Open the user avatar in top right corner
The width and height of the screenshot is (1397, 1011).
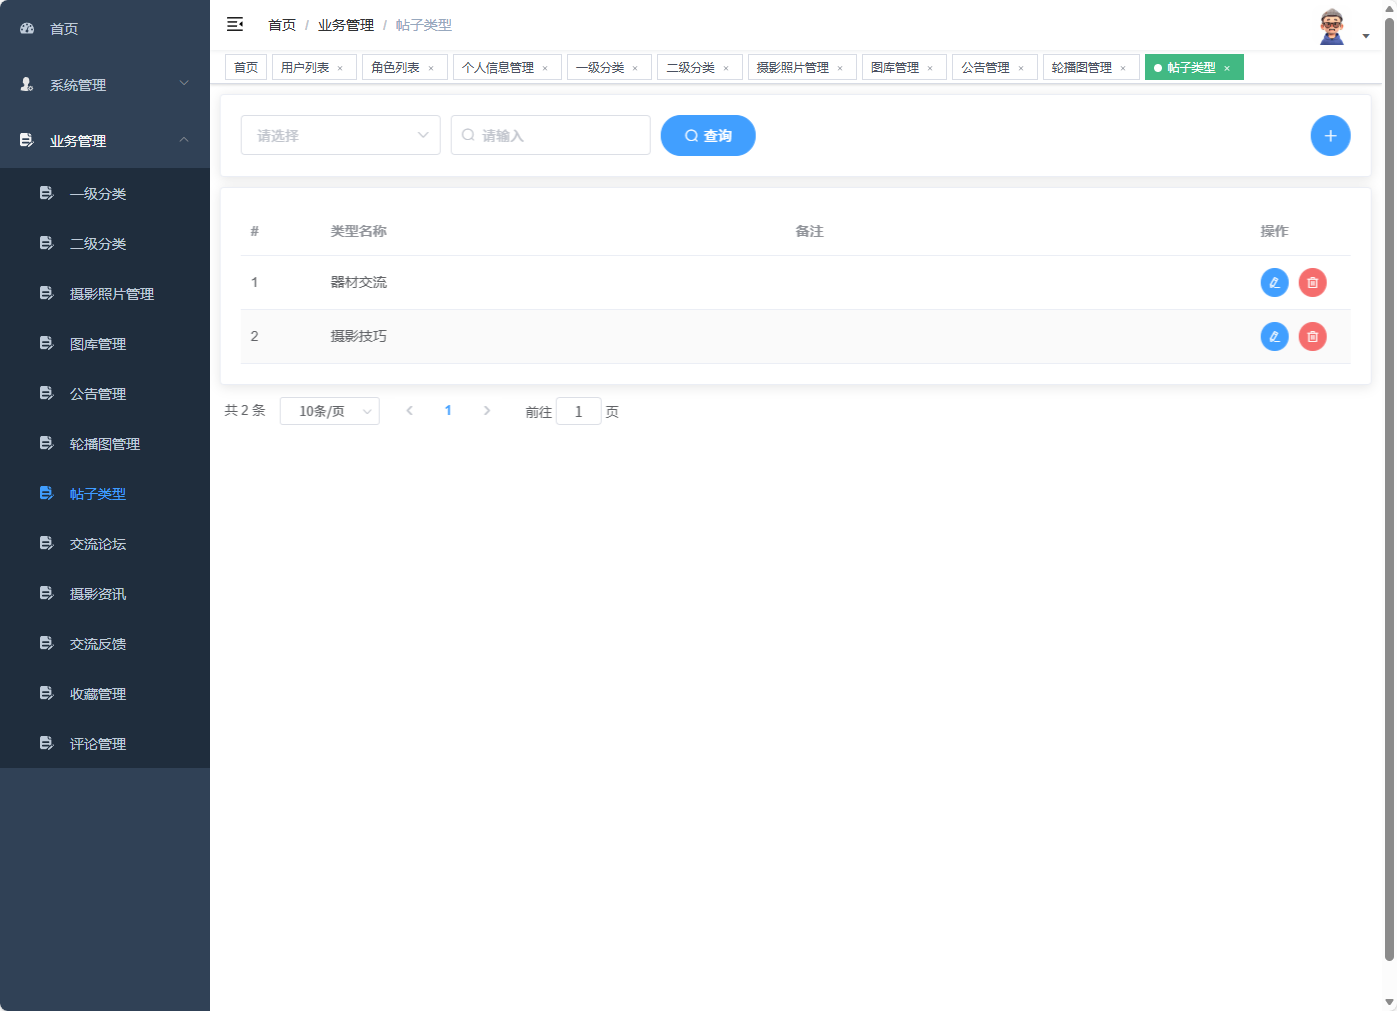point(1331,25)
